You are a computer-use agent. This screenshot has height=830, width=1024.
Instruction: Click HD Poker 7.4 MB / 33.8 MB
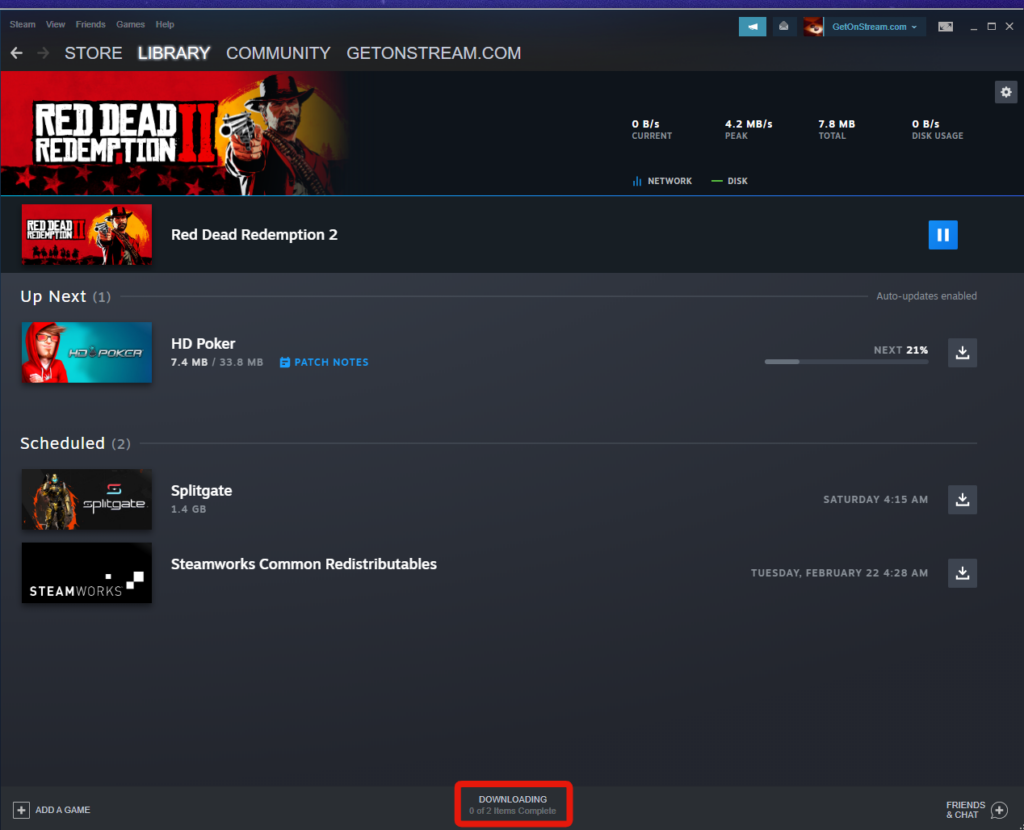(217, 362)
